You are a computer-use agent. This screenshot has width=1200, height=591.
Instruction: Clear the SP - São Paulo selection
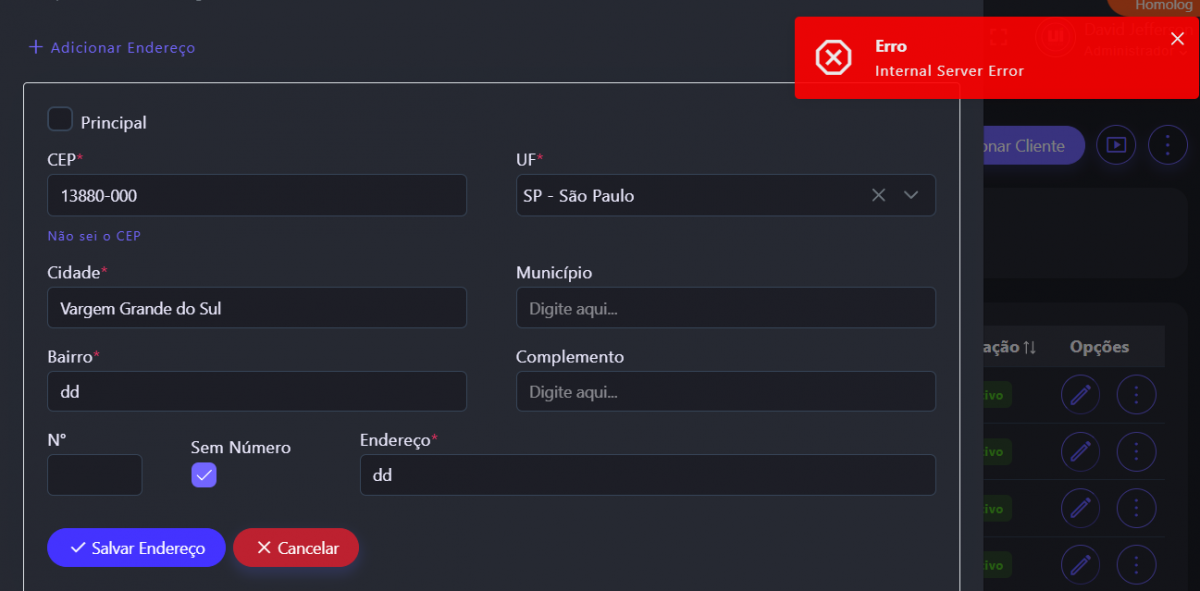click(x=878, y=195)
